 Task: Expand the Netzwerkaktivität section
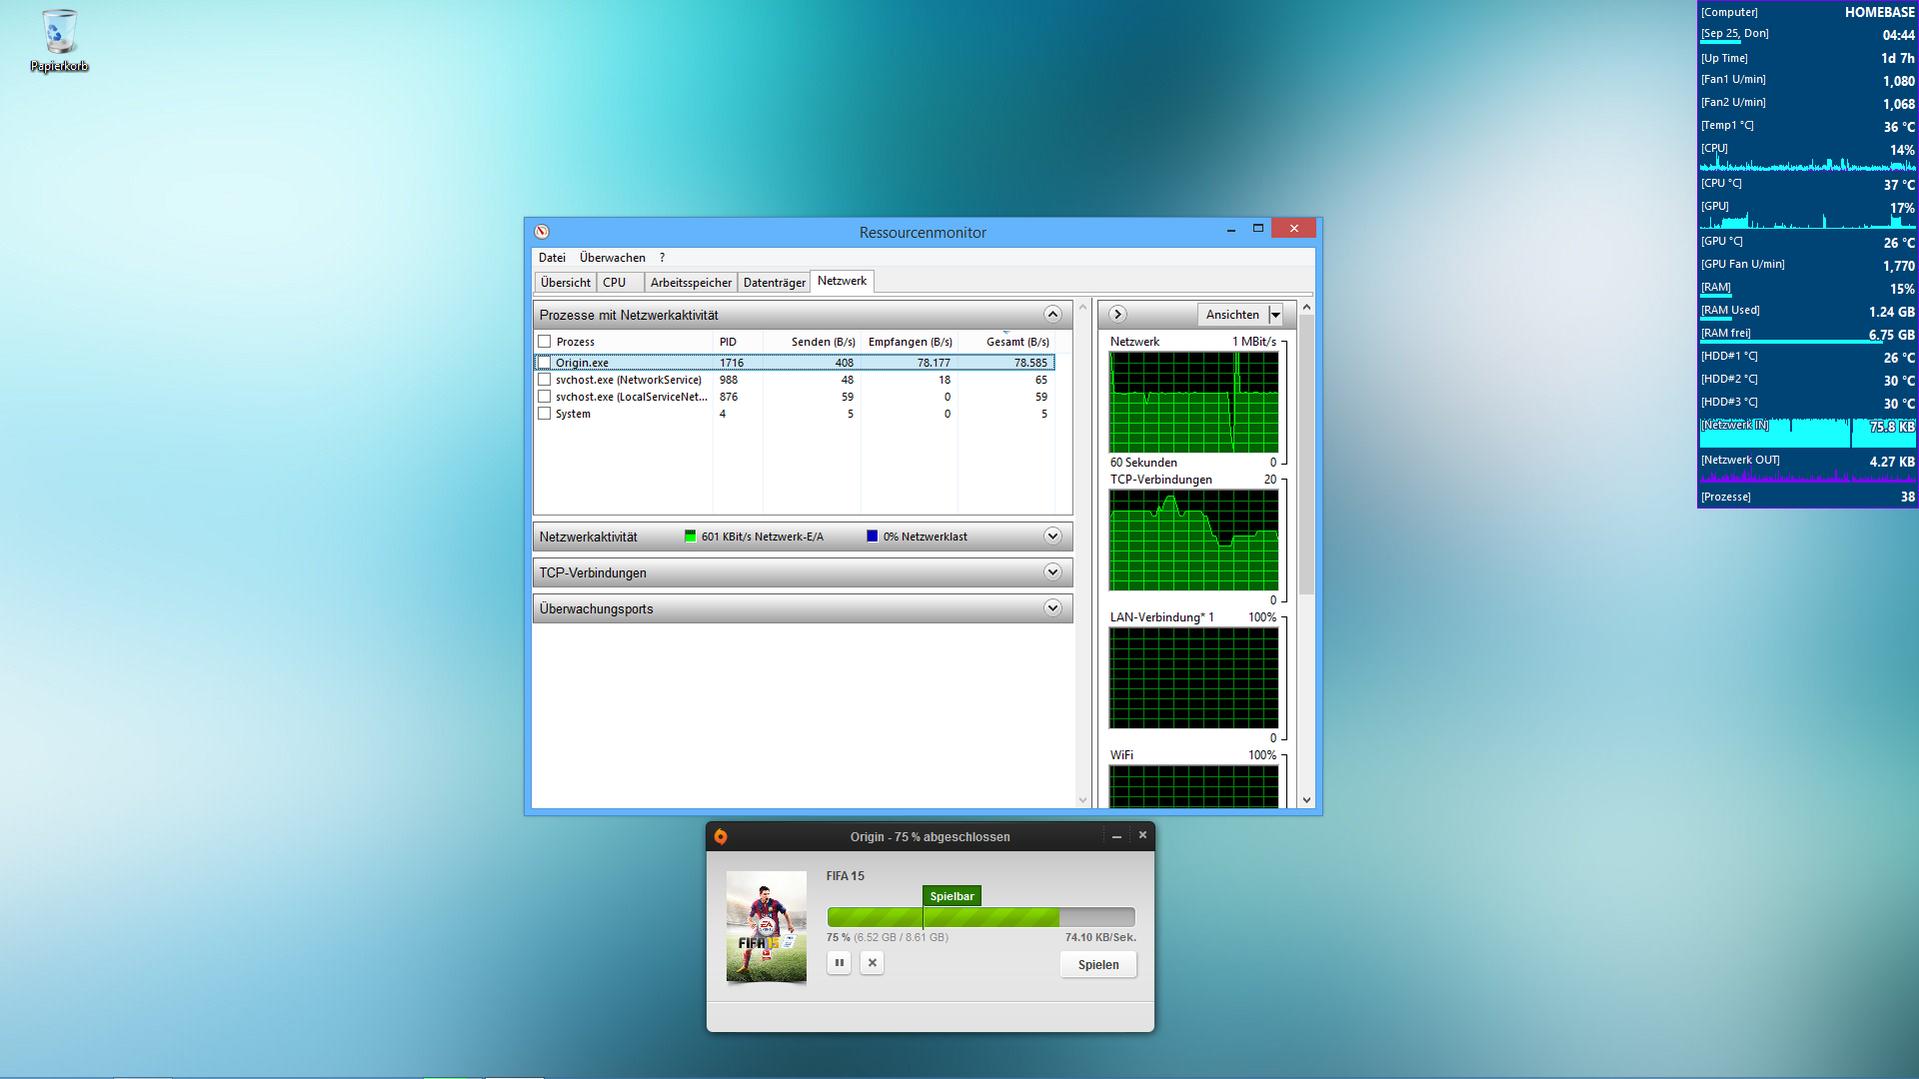point(1052,536)
